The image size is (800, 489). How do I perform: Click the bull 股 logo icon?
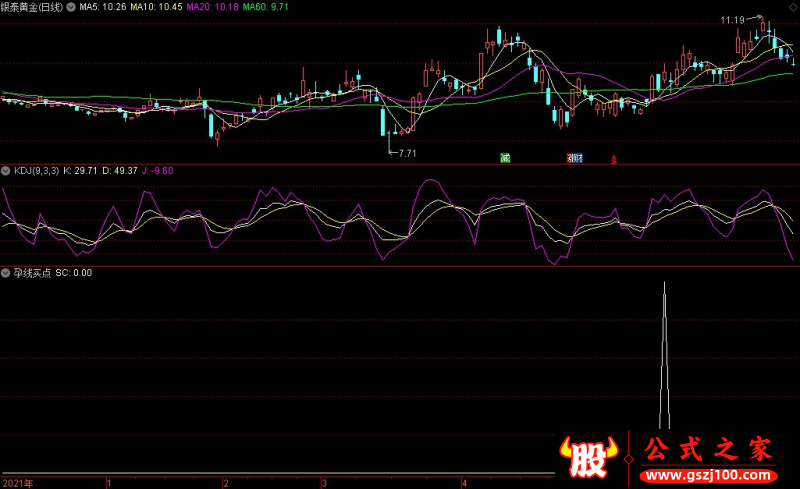coord(588,457)
